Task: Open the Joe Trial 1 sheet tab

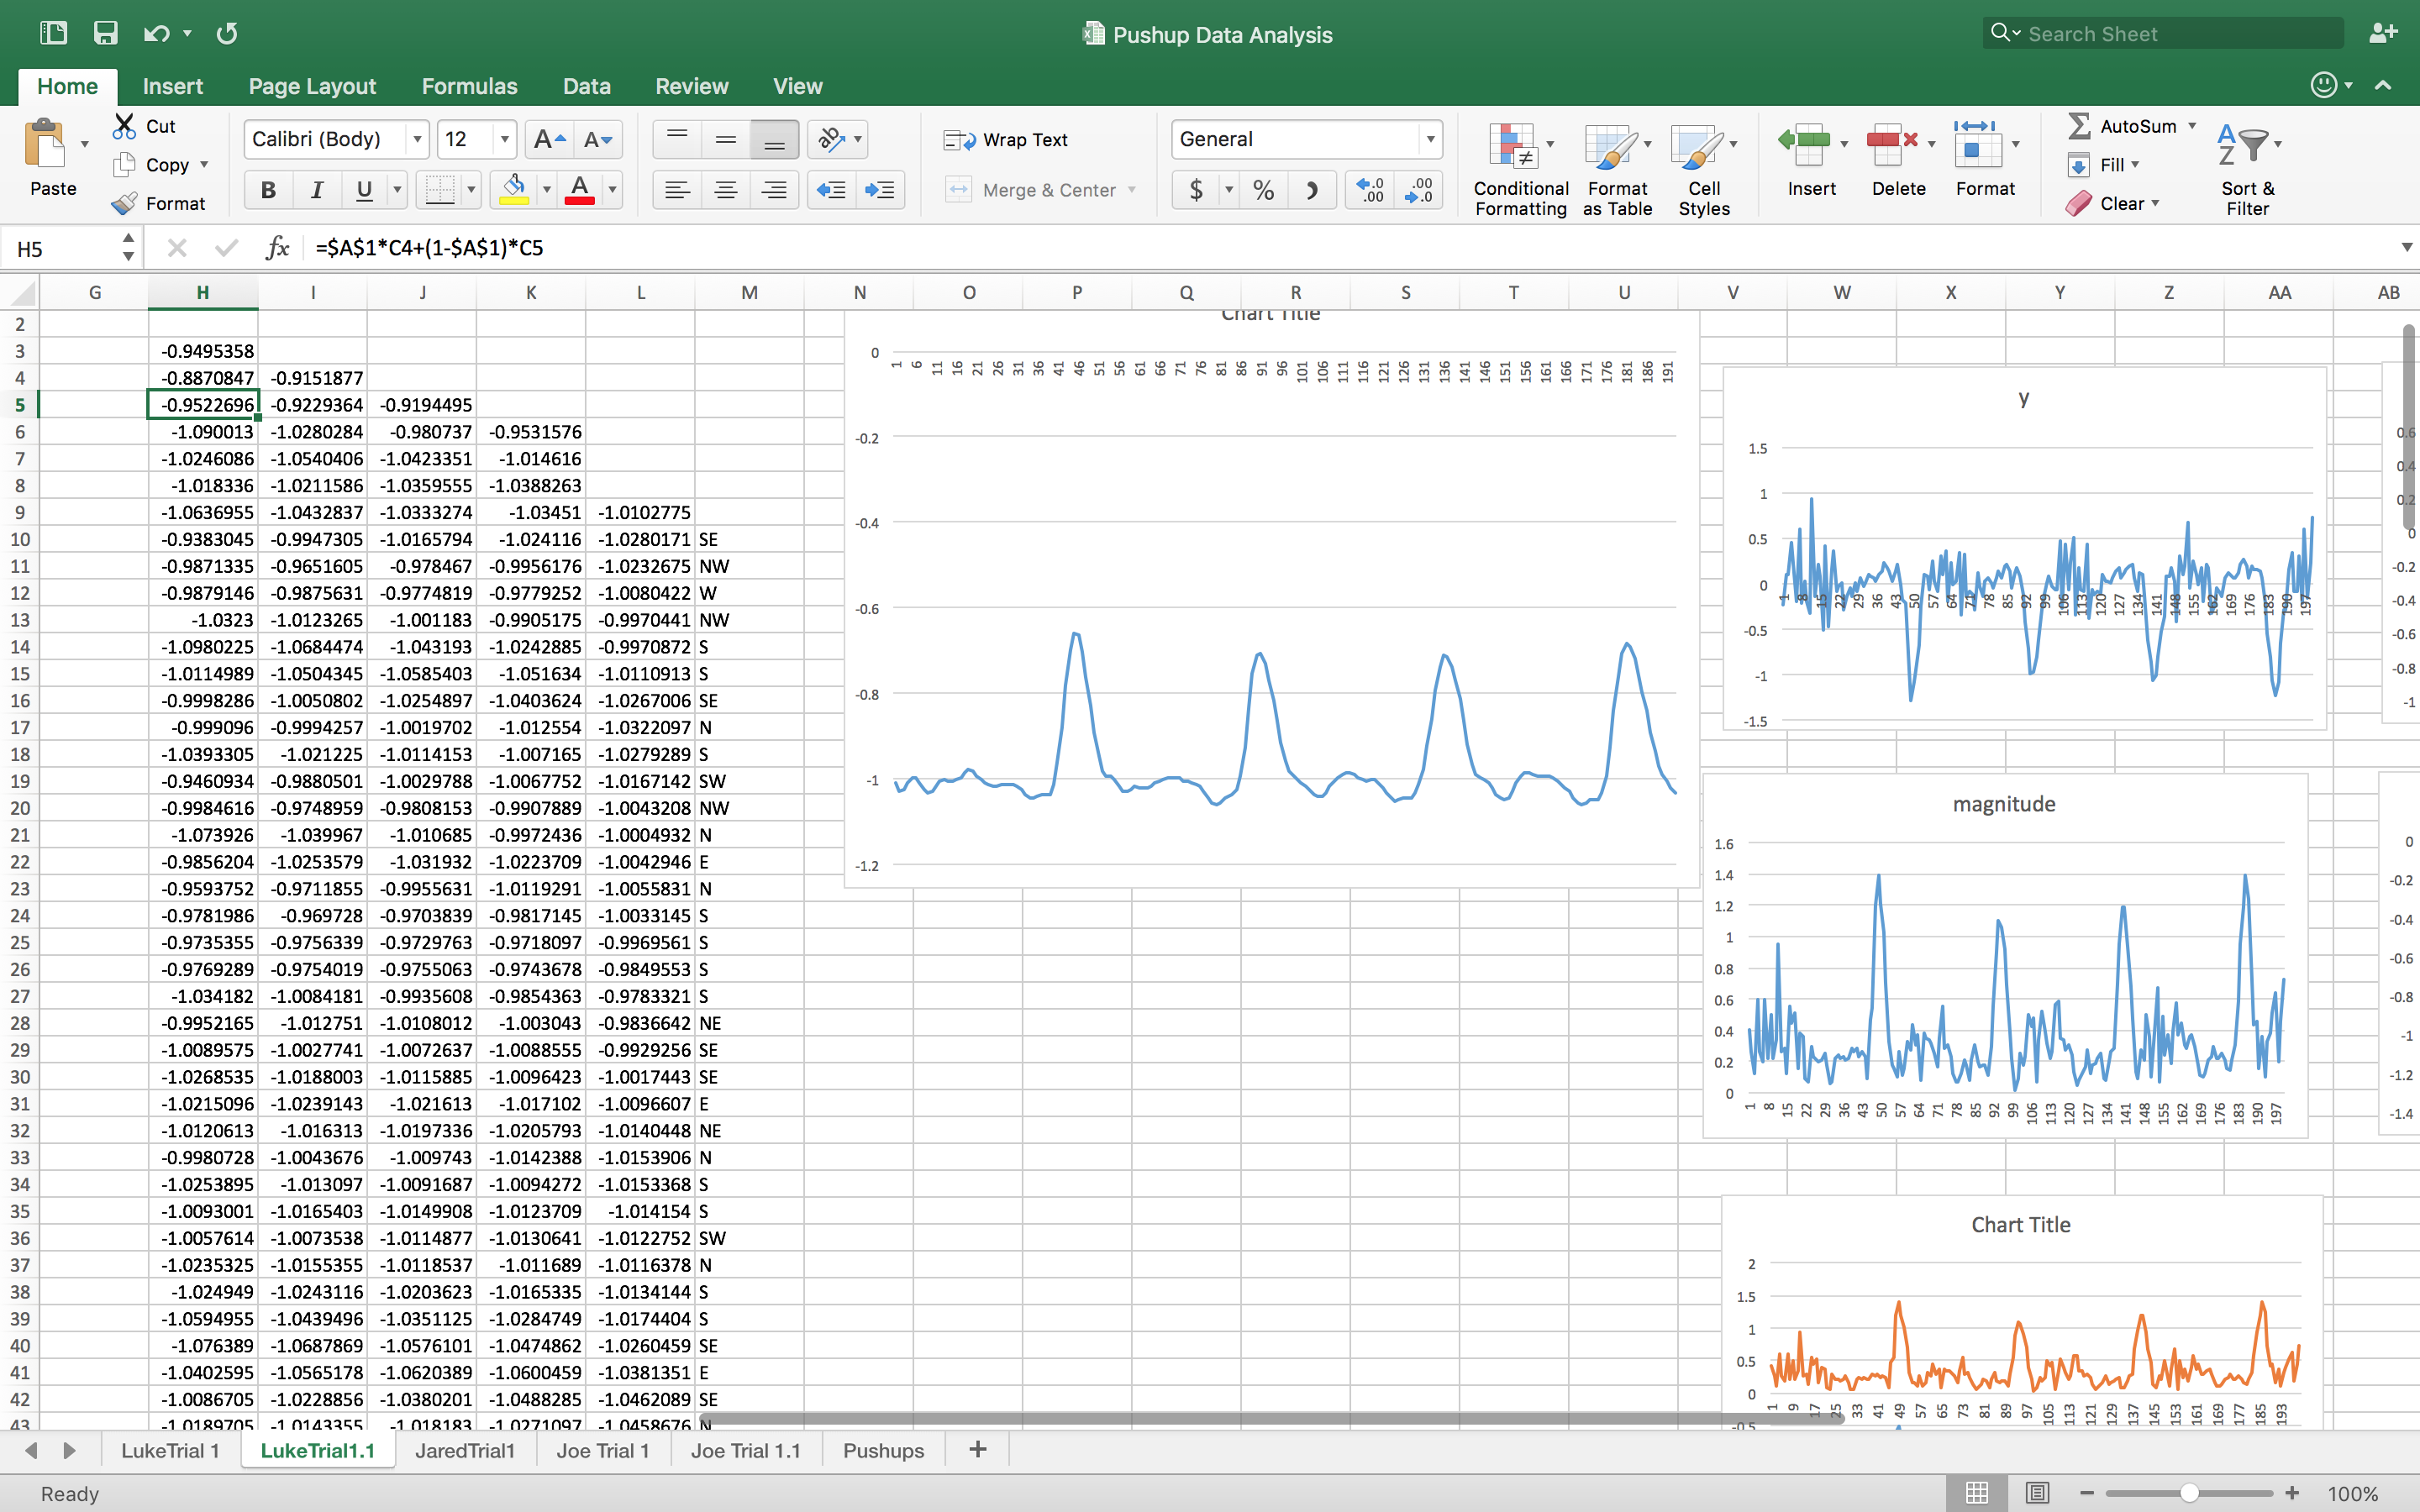Action: (602, 1450)
